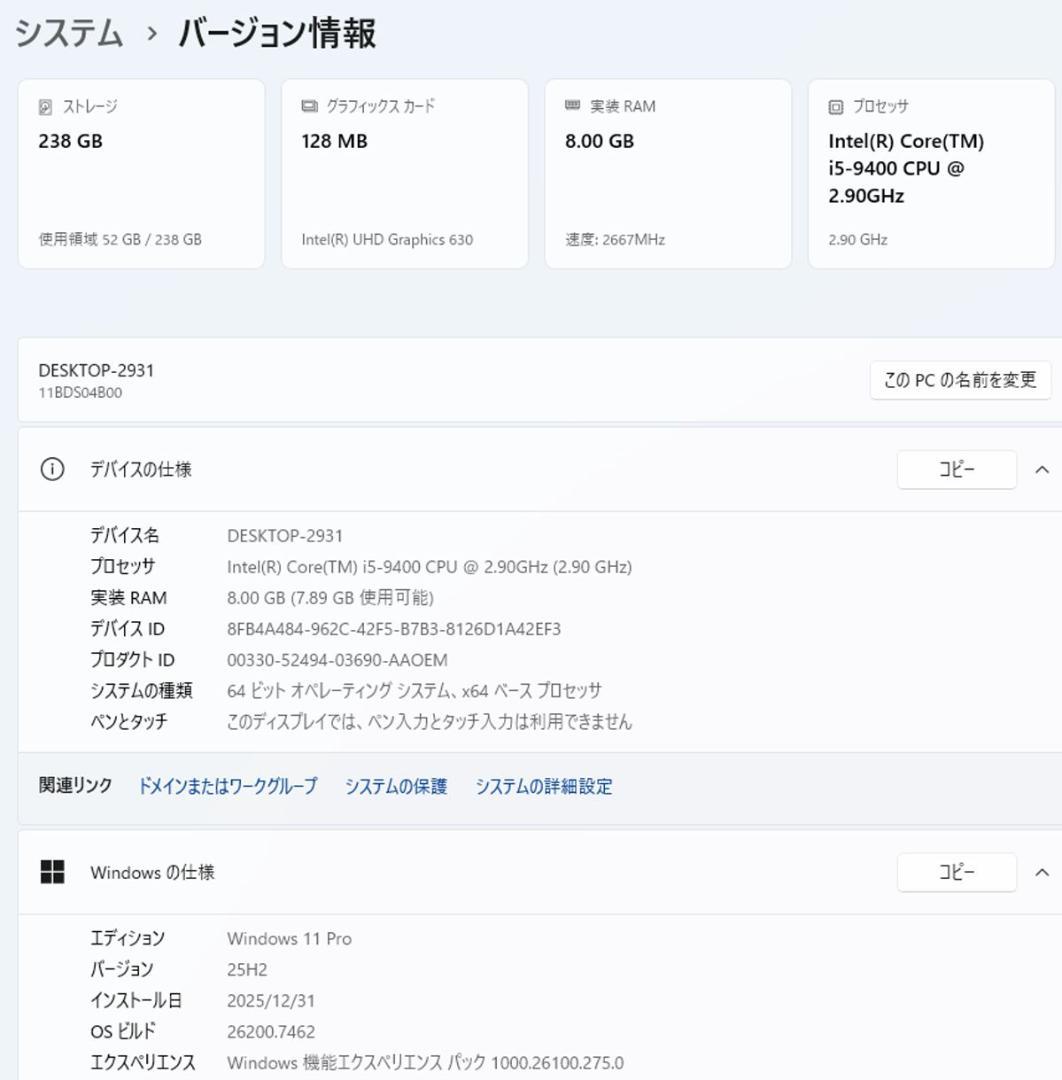The height and width of the screenshot is (1080, 1062).
Task: Click the installed RAM (実装 RAM) keyboard-style icon
Action: click(x=571, y=106)
